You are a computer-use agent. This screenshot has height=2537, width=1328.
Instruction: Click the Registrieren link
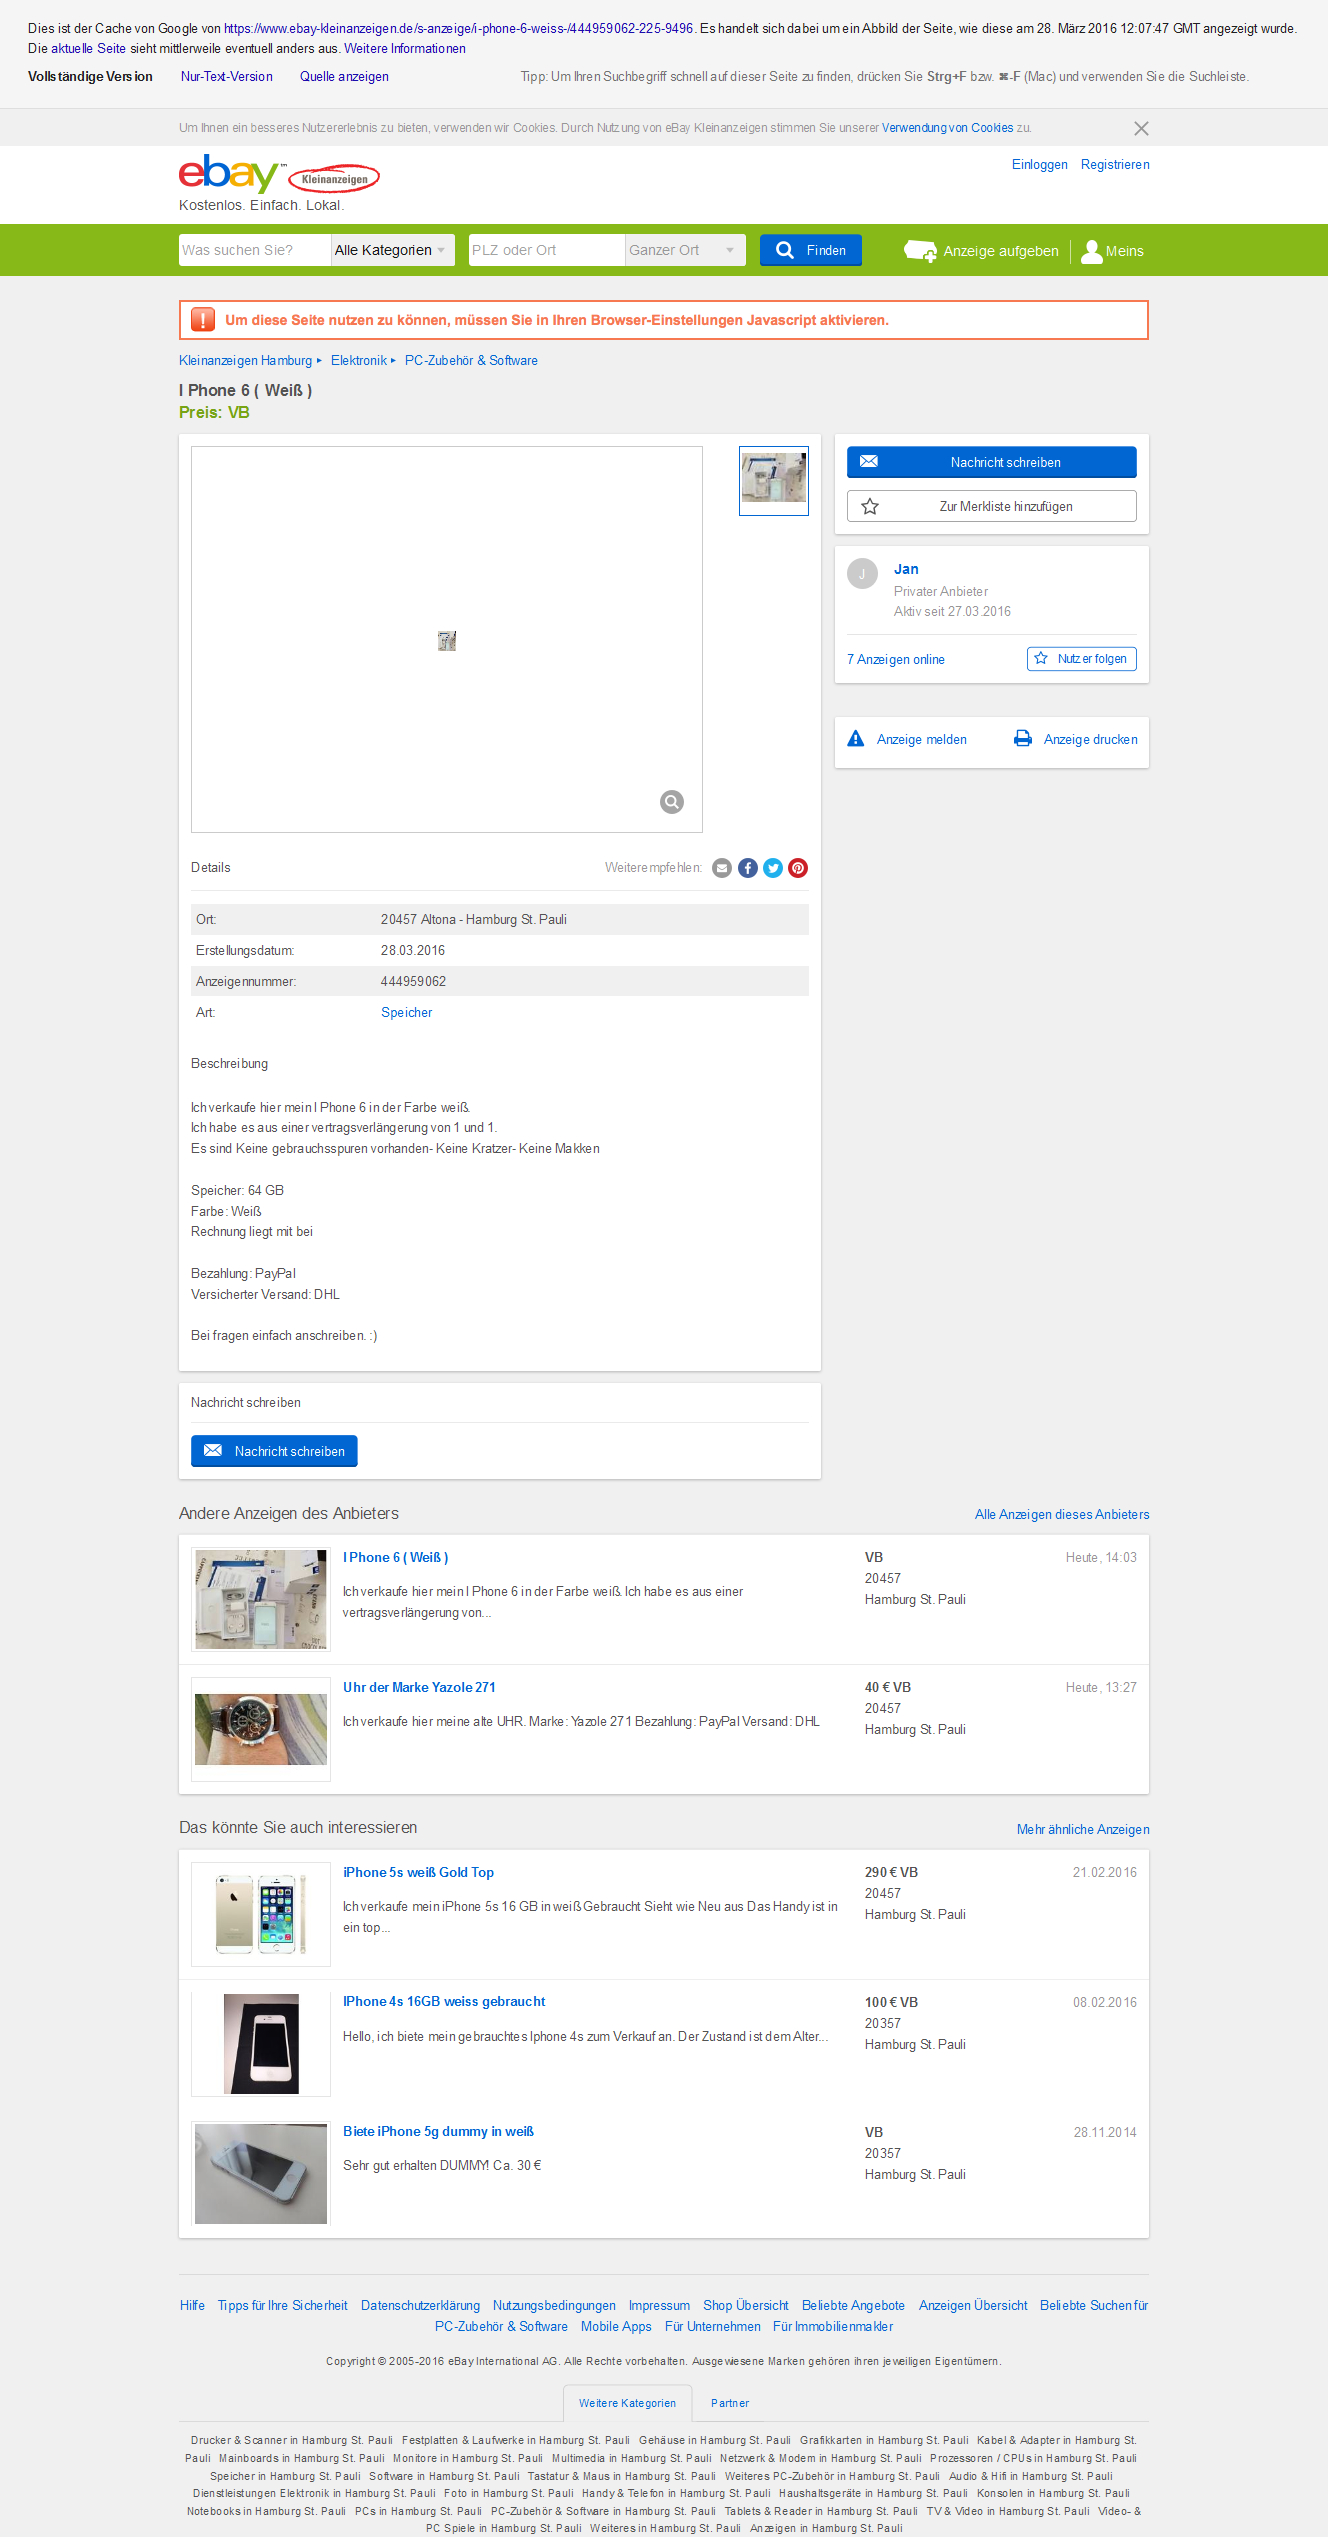click(x=1115, y=165)
